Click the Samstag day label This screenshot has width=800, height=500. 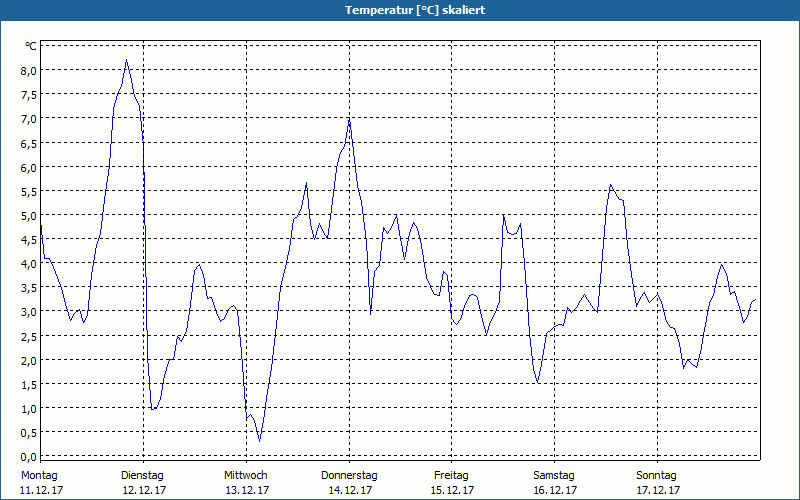pyautogui.click(x=554, y=475)
